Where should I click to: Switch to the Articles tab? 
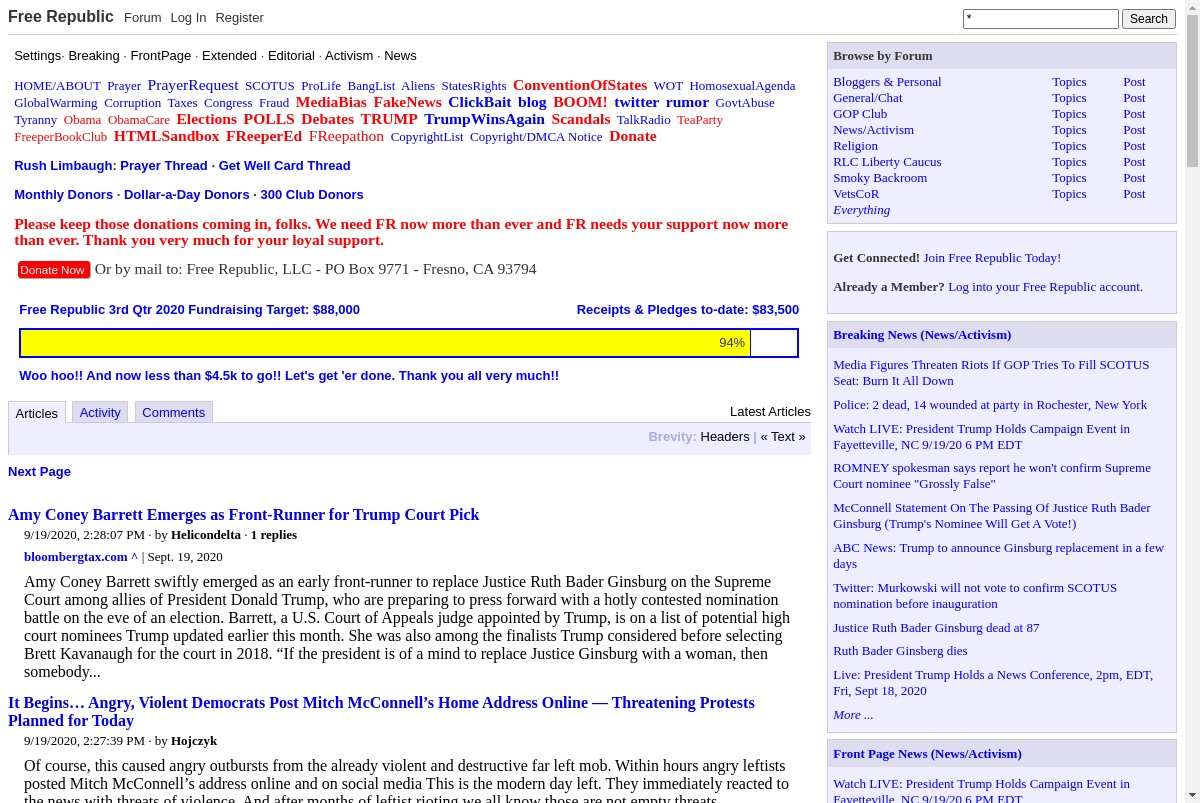click(x=37, y=413)
